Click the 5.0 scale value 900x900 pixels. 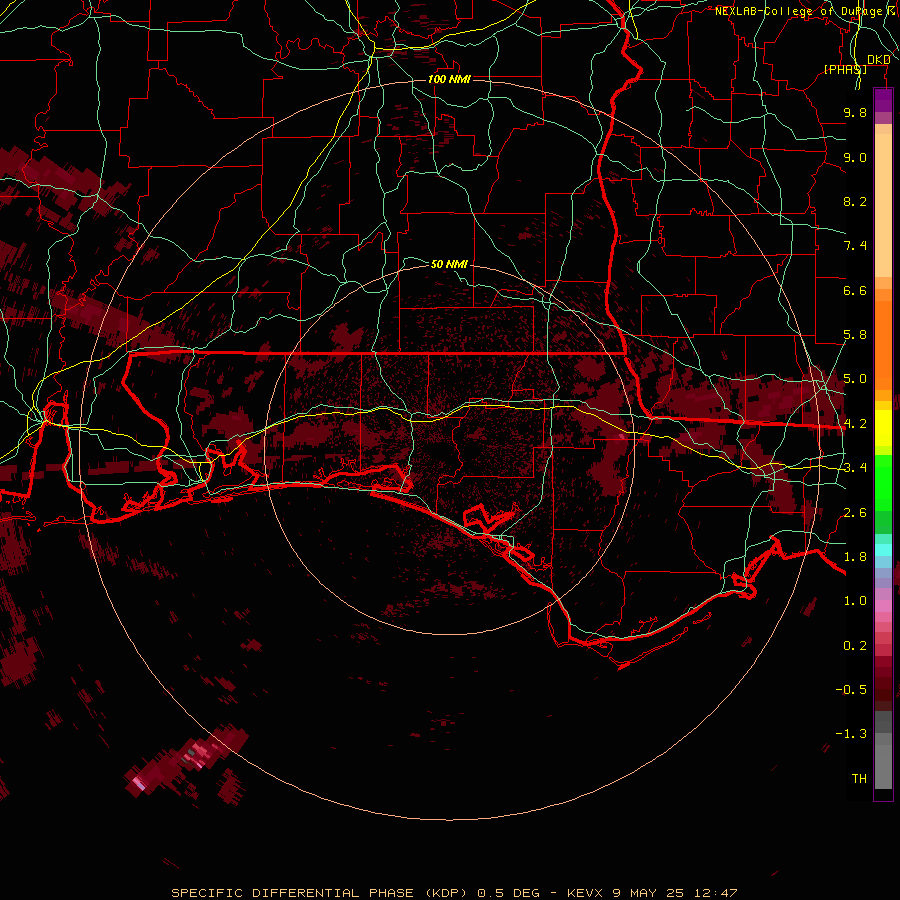[855, 379]
